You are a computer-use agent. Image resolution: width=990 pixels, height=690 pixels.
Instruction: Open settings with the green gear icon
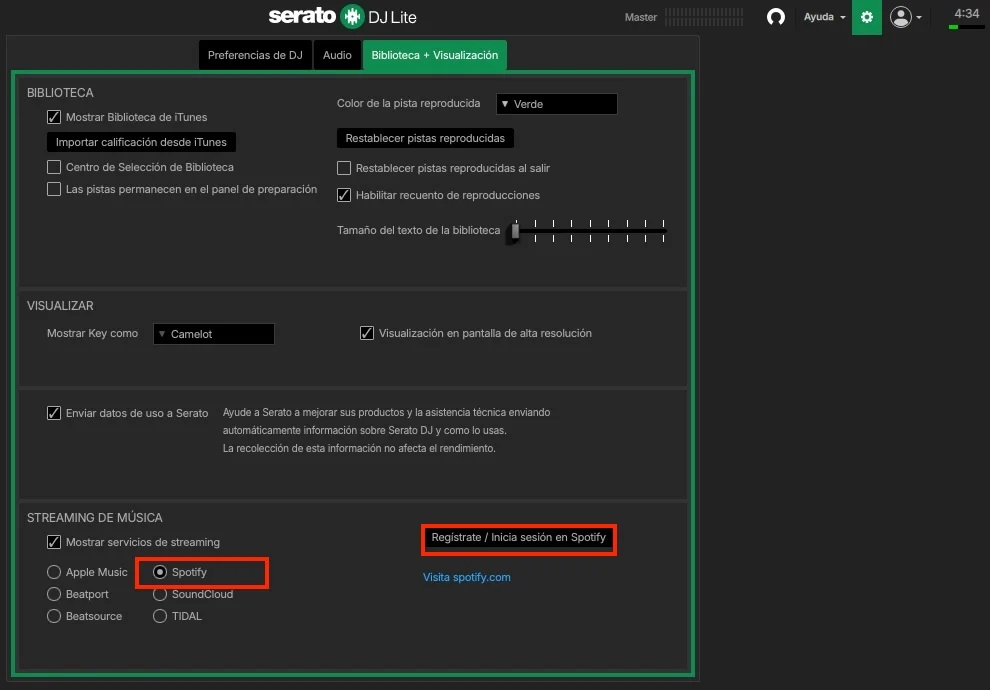coord(866,17)
